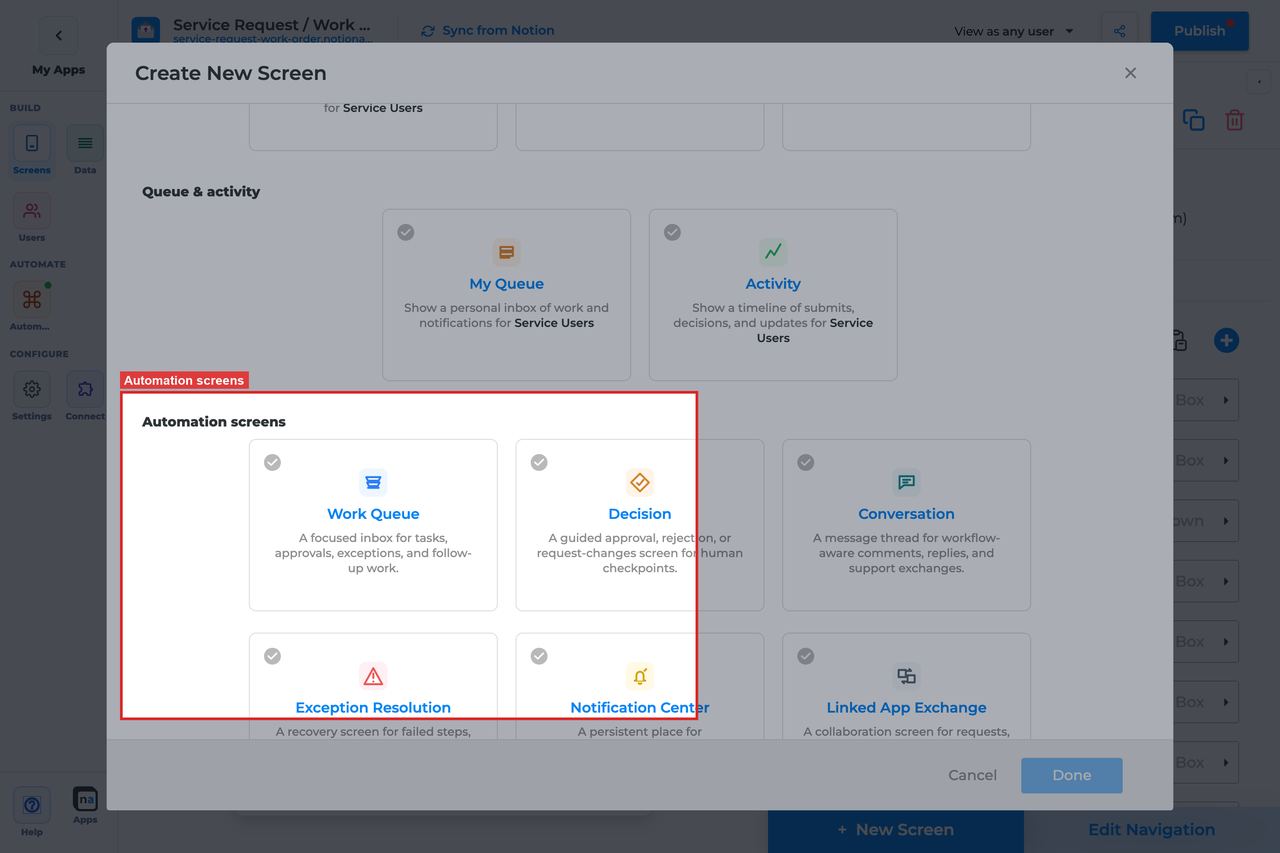
Task: Open Help at the sidebar bottom
Action: pos(32,811)
